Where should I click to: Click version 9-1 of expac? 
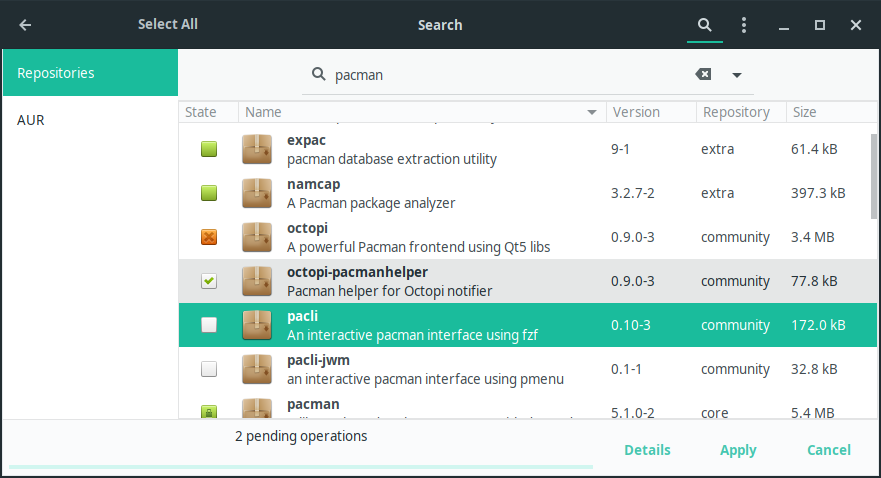tap(620, 149)
